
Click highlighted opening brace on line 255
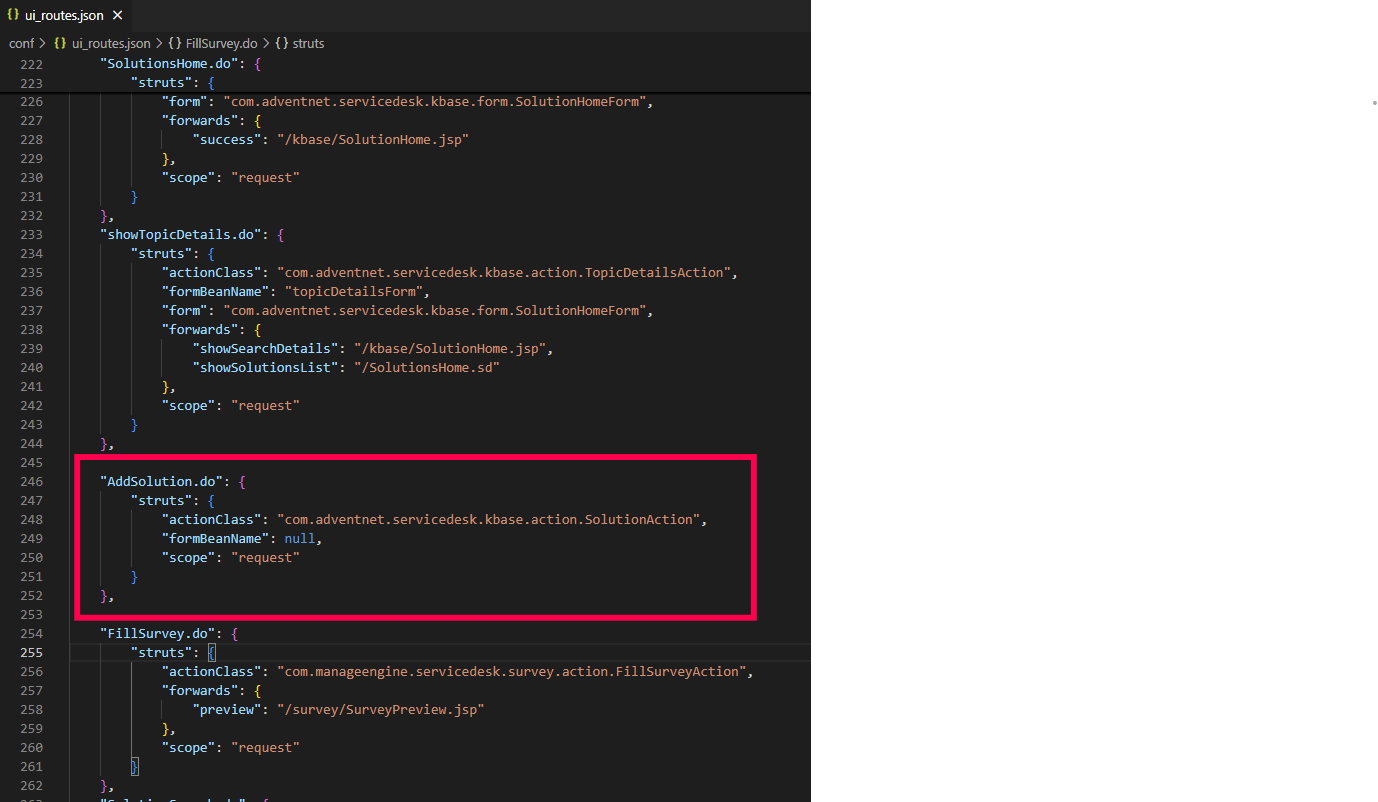coord(211,653)
